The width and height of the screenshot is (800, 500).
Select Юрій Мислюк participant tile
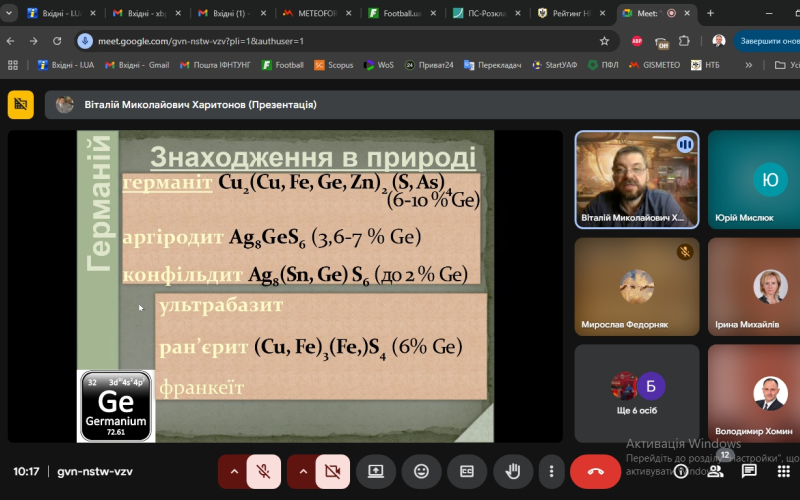[x=754, y=180]
